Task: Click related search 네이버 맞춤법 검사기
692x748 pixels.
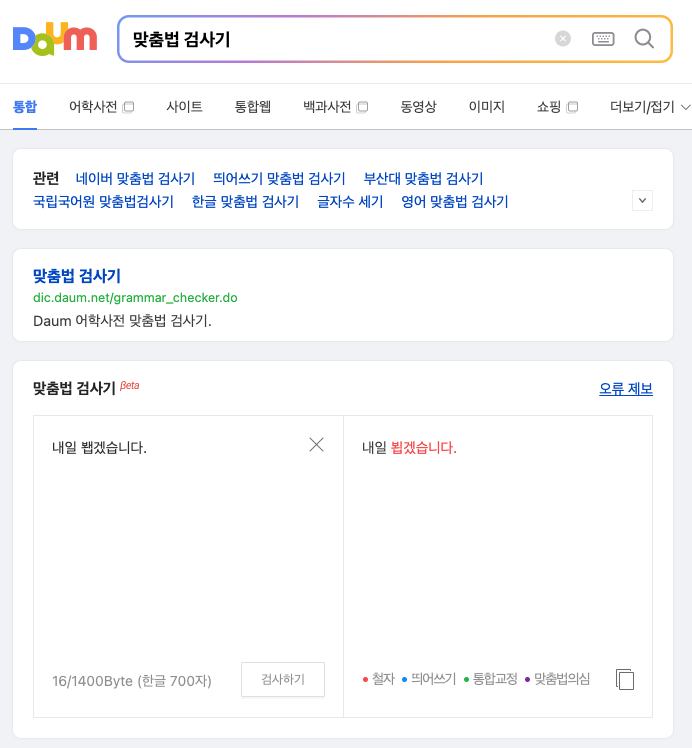Action: pos(135,178)
